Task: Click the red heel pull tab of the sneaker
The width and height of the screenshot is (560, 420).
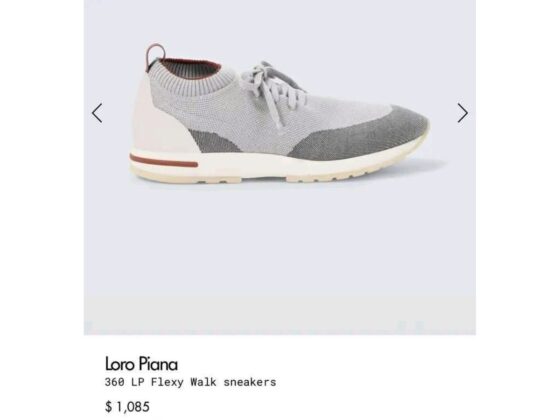Action: (155, 55)
